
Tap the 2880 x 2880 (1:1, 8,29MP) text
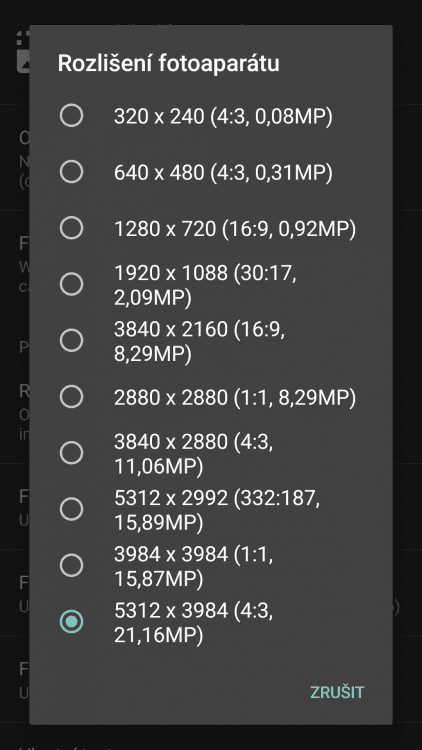pyautogui.click(x=235, y=397)
